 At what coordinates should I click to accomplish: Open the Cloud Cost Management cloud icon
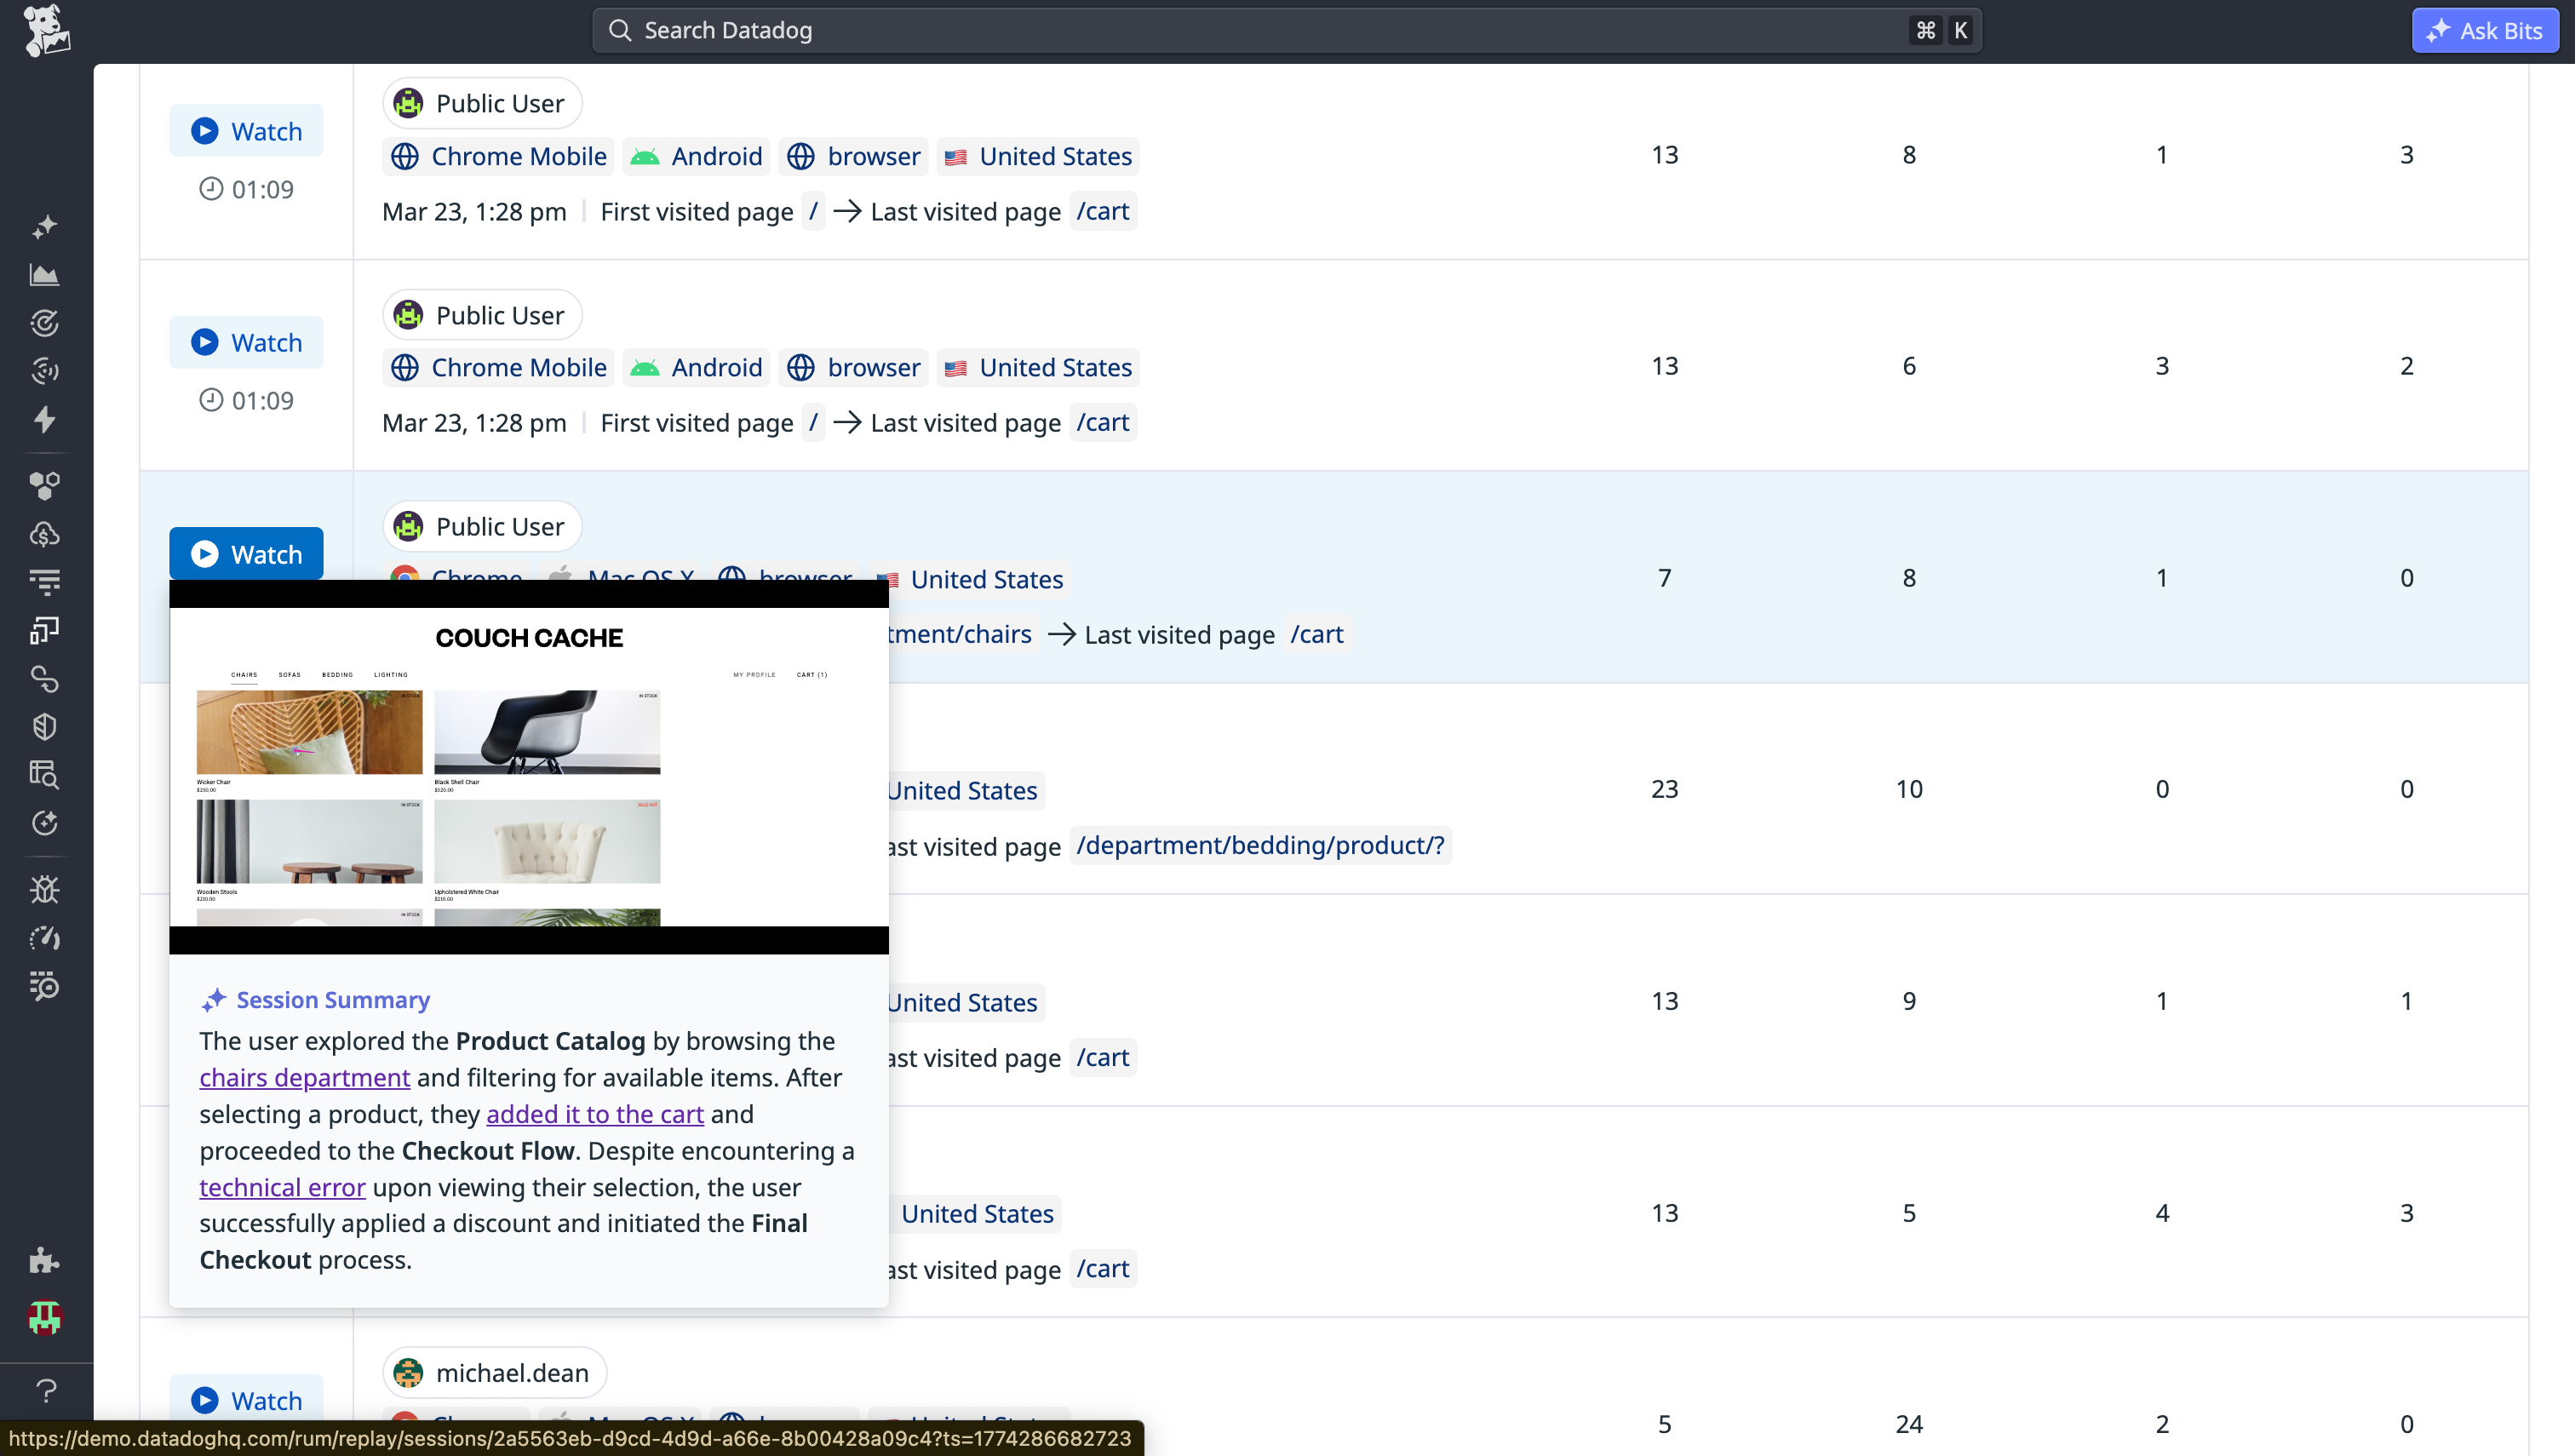(45, 533)
